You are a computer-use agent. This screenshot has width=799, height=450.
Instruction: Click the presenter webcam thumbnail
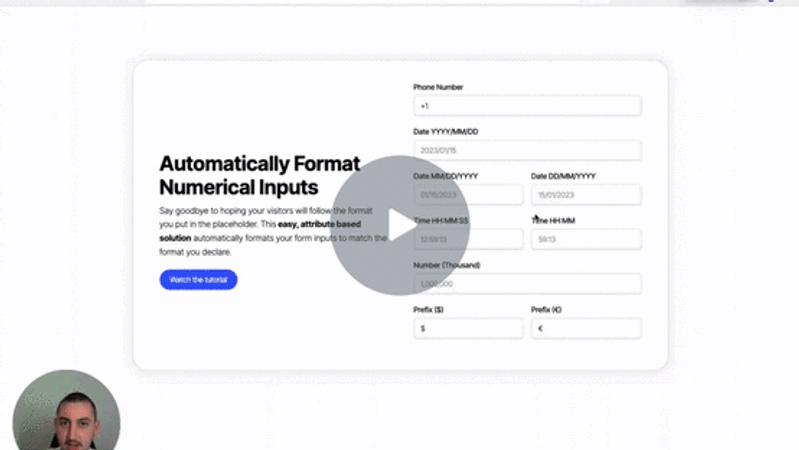pyautogui.click(x=66, y=410)
